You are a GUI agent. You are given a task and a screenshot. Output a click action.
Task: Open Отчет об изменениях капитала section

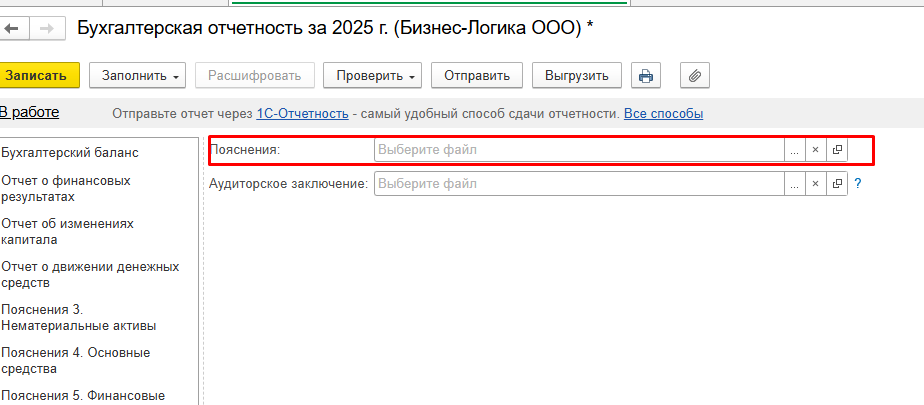68,232
